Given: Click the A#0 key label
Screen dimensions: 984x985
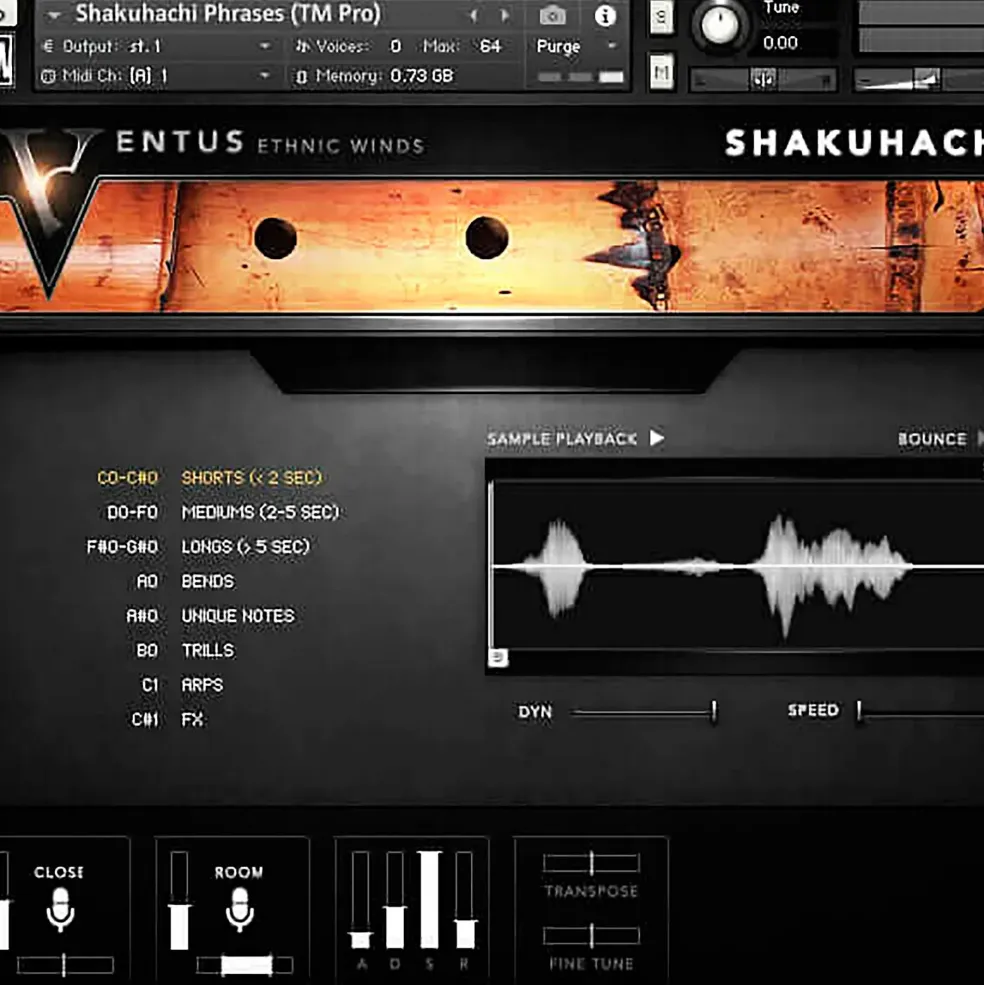Looking at the screenshot, I should click(x=142, y=616).
